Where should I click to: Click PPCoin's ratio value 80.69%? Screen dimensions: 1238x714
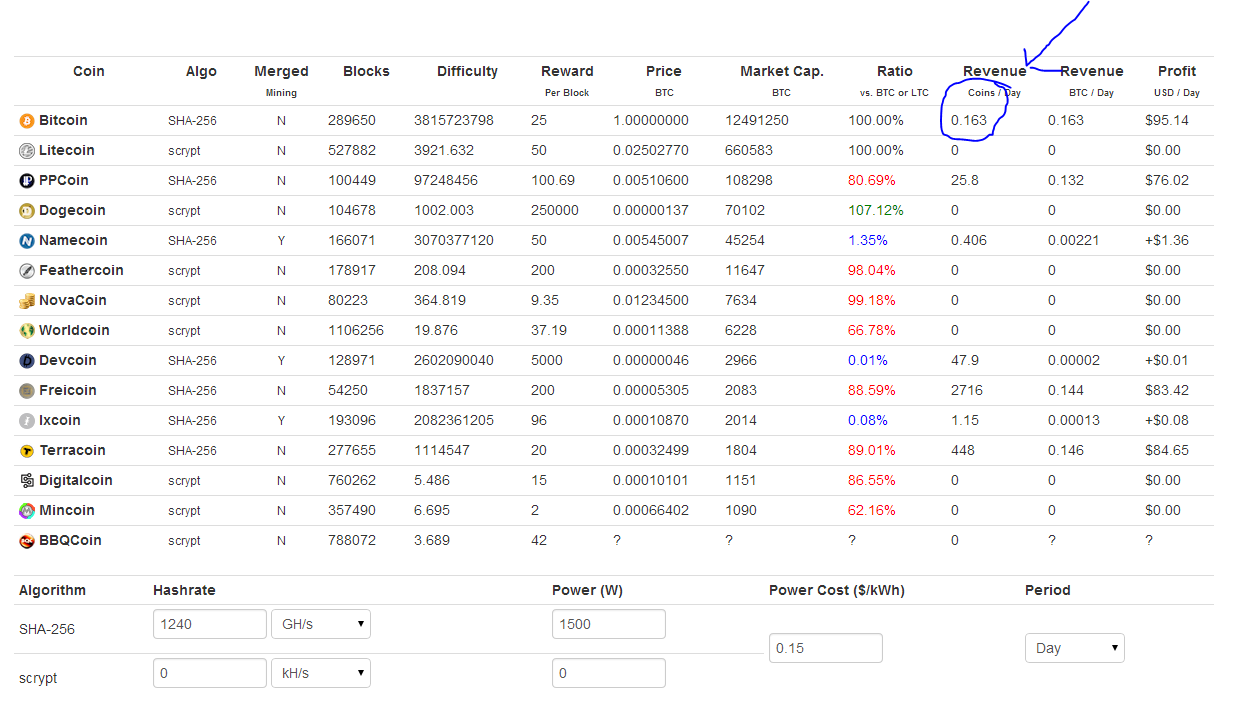tap(872, 180)
